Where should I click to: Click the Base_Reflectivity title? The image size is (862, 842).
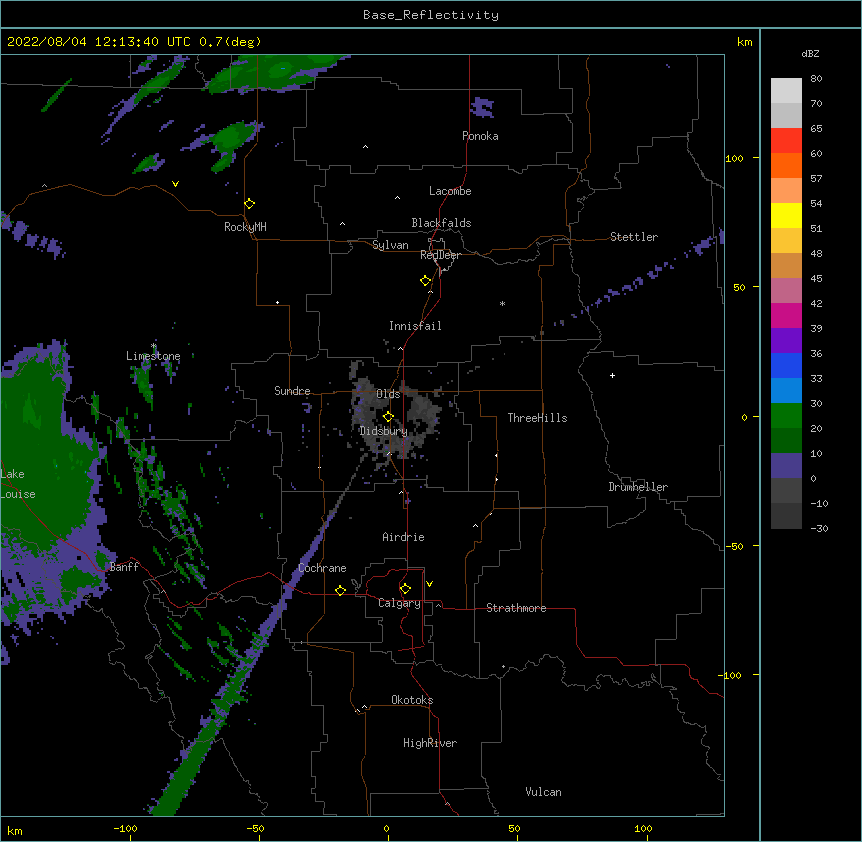tap(431, 15)
